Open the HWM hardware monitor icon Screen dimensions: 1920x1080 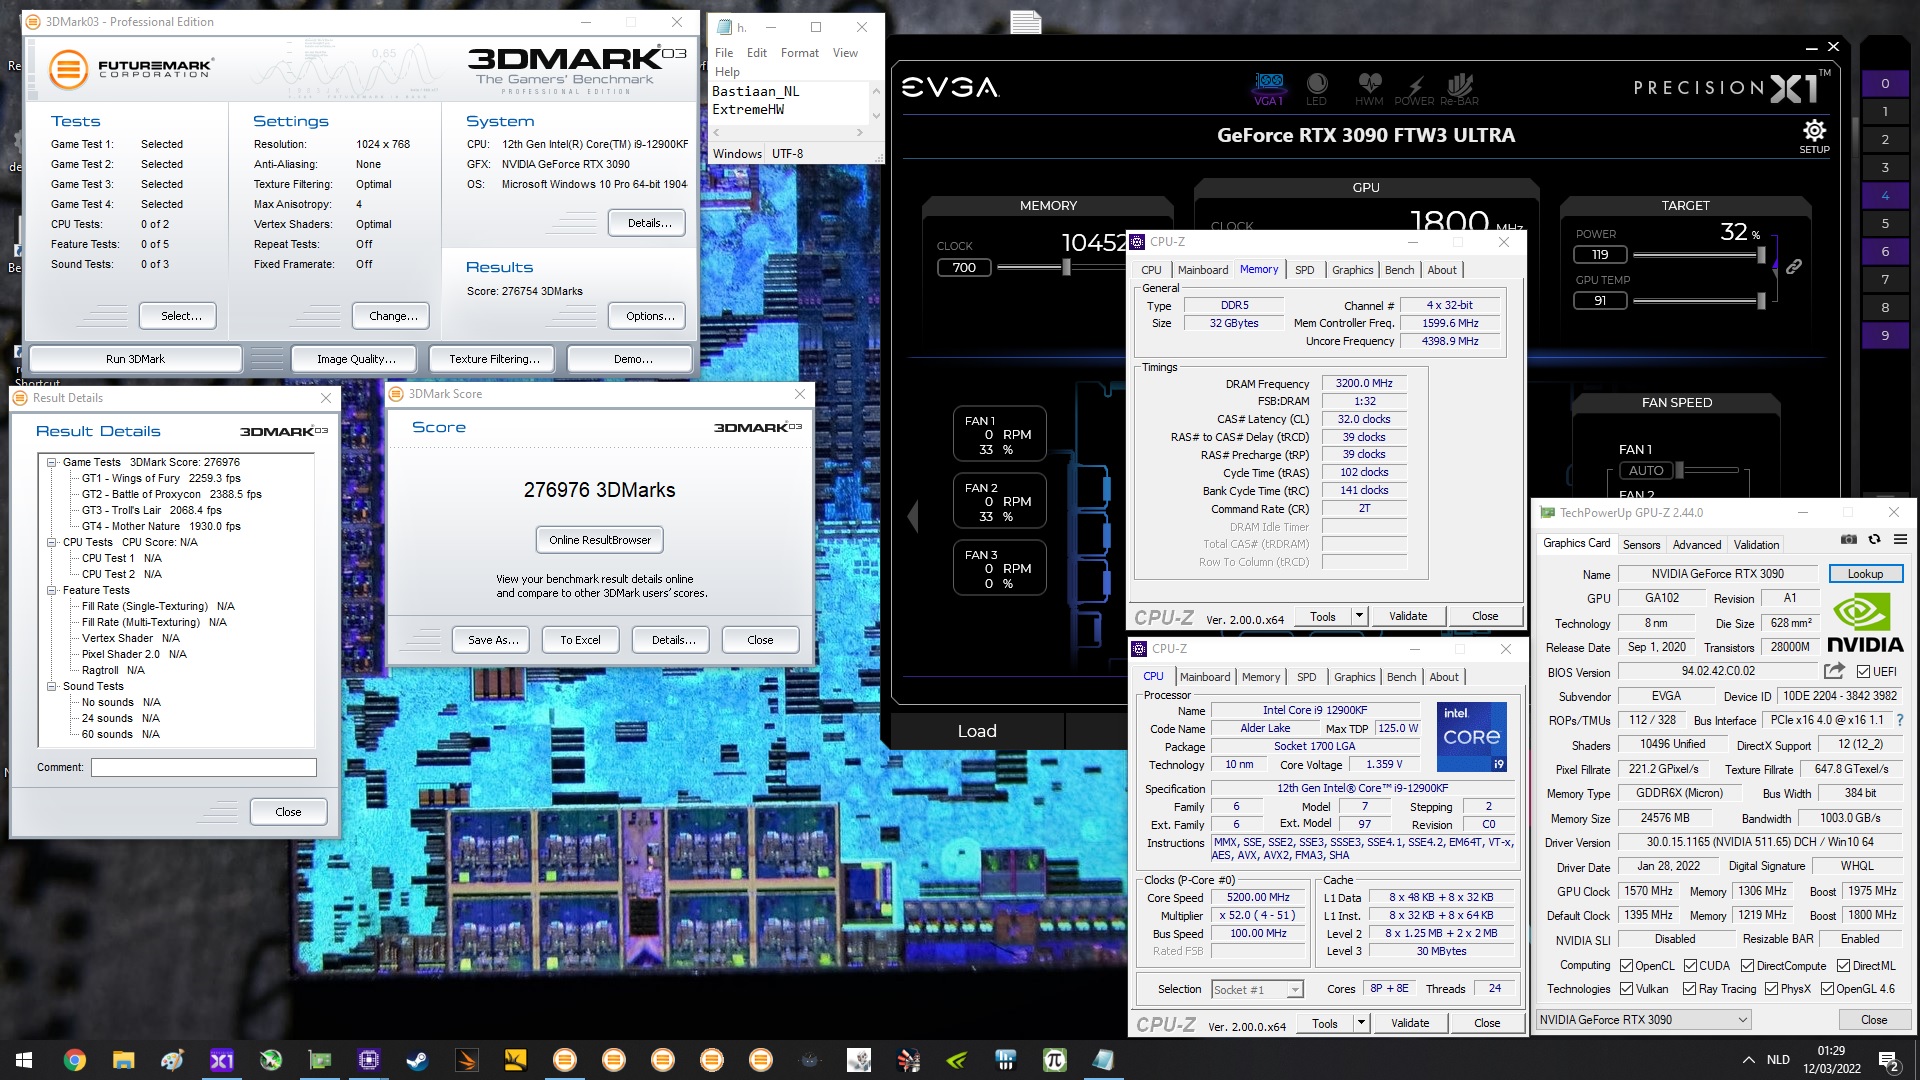tap(1369, 87)
